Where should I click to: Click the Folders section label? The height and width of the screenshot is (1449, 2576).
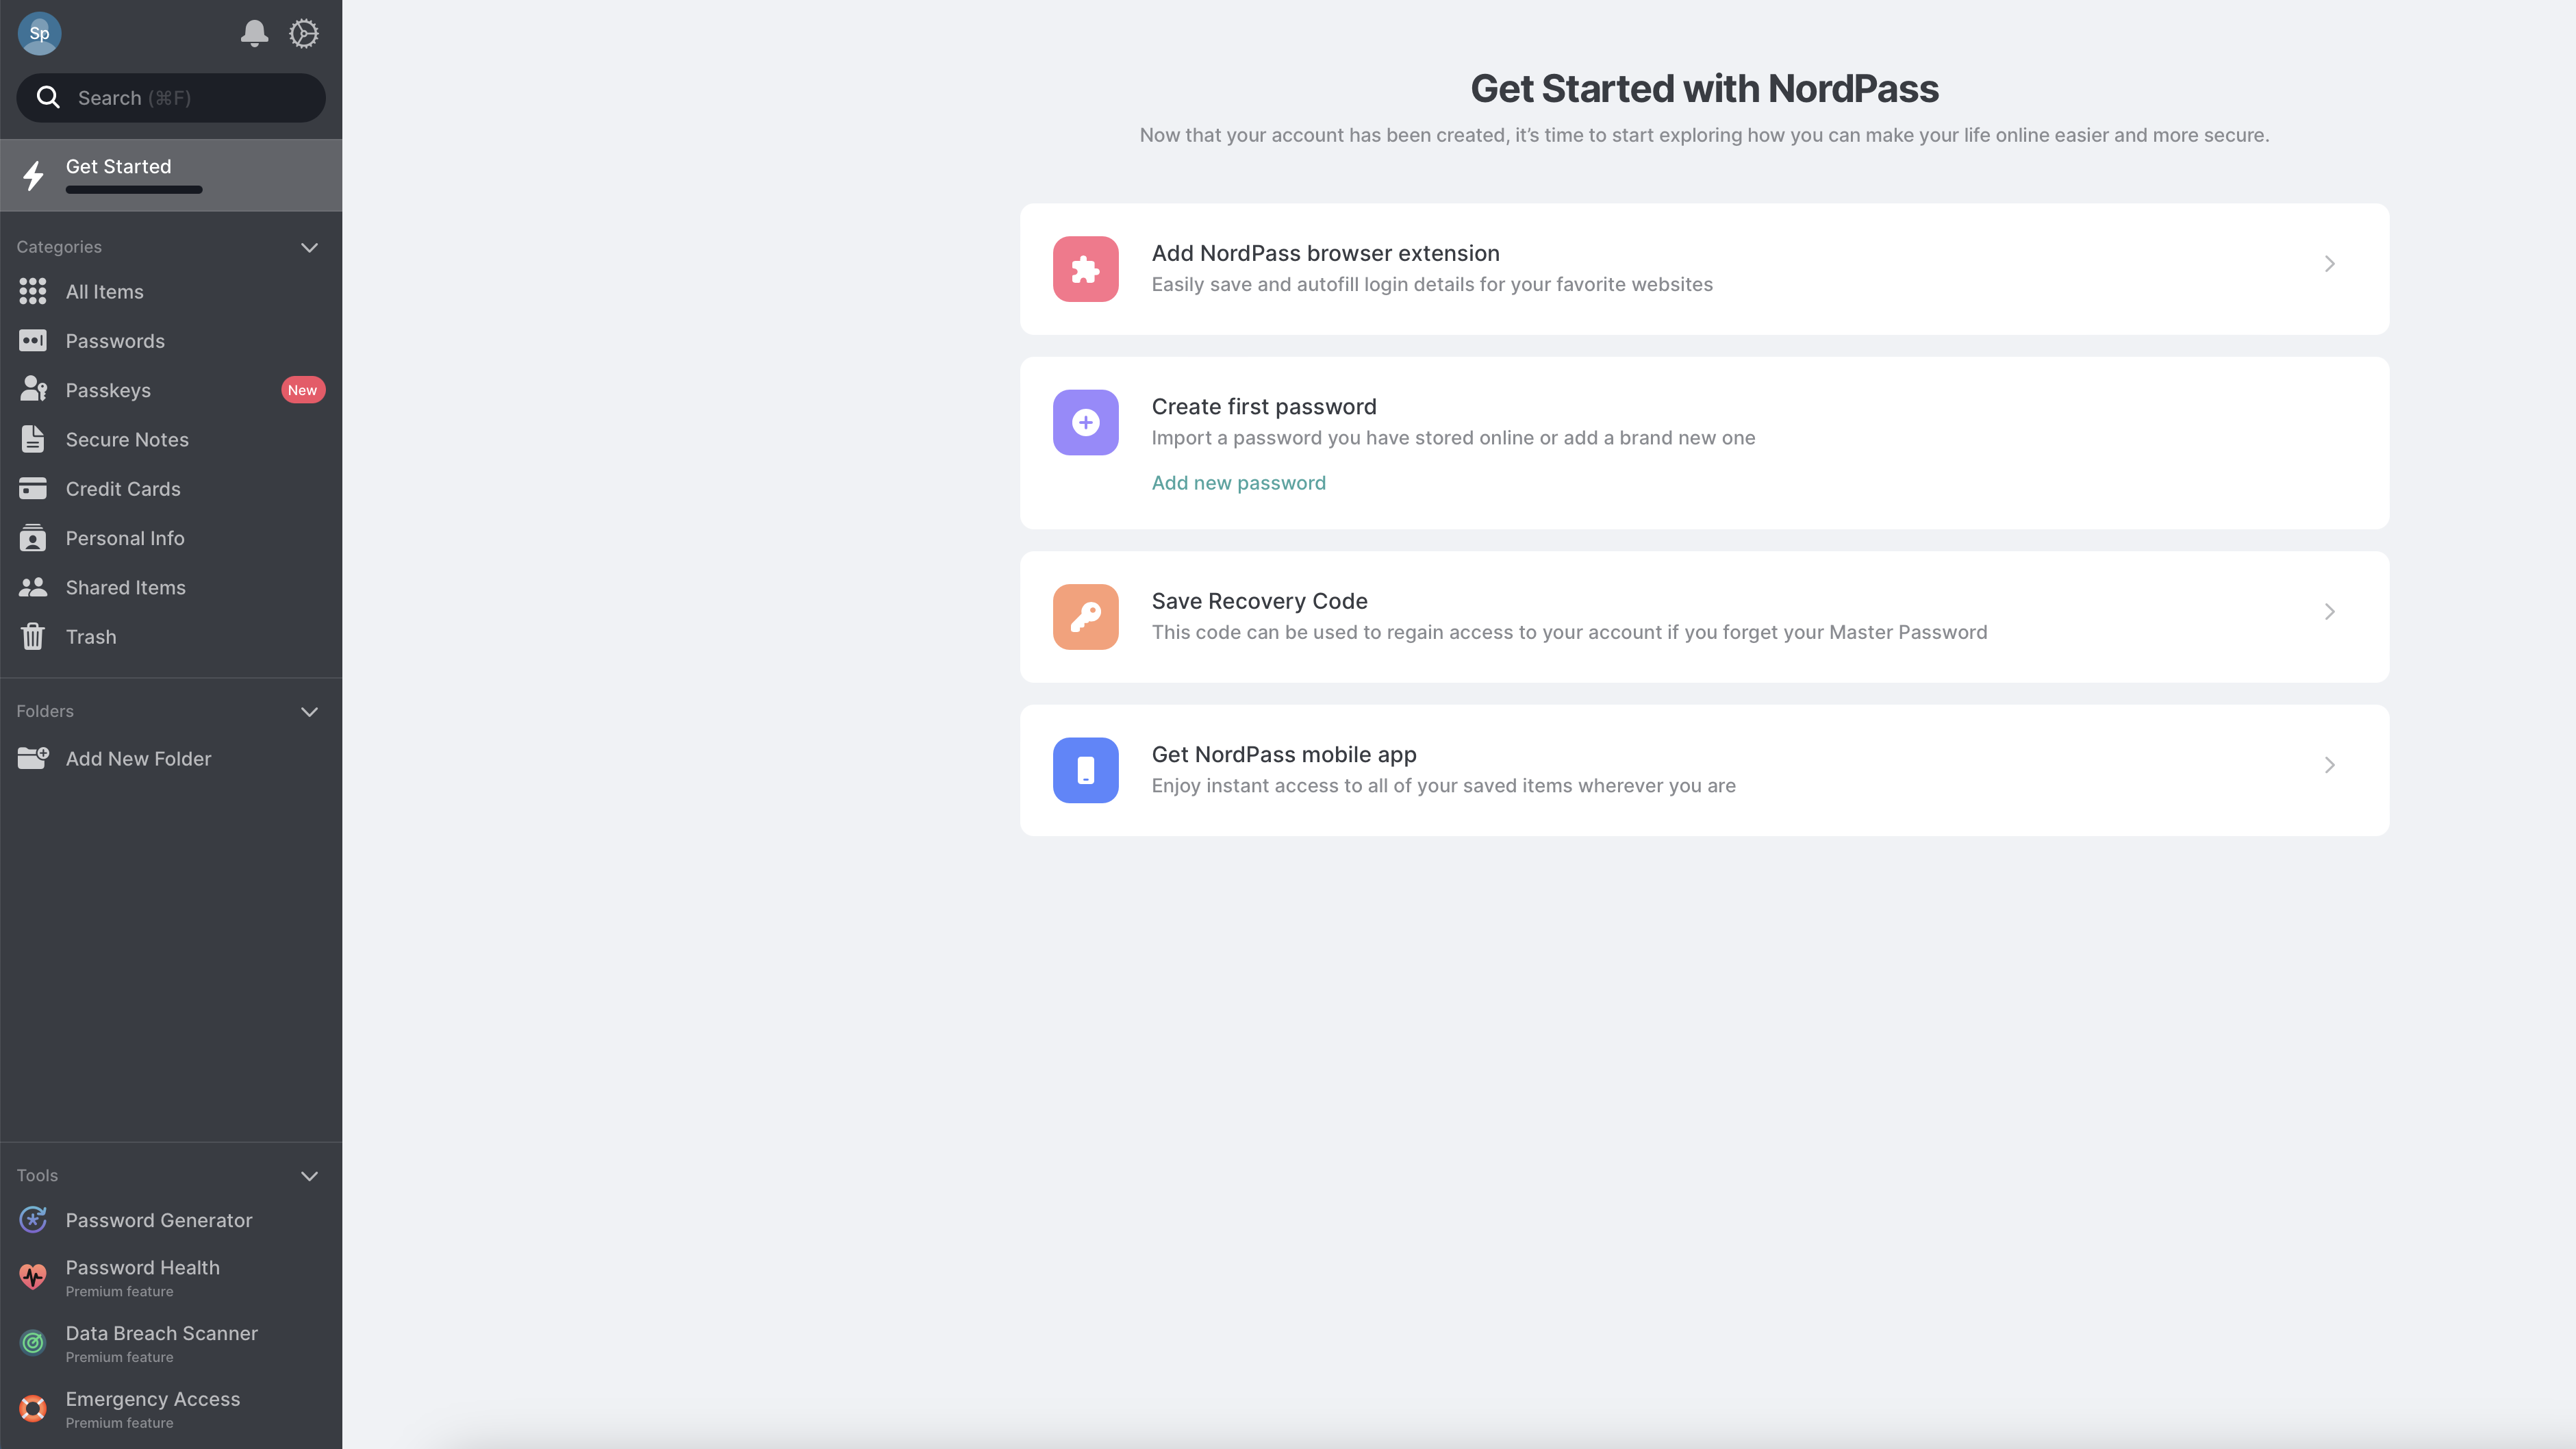45,711
